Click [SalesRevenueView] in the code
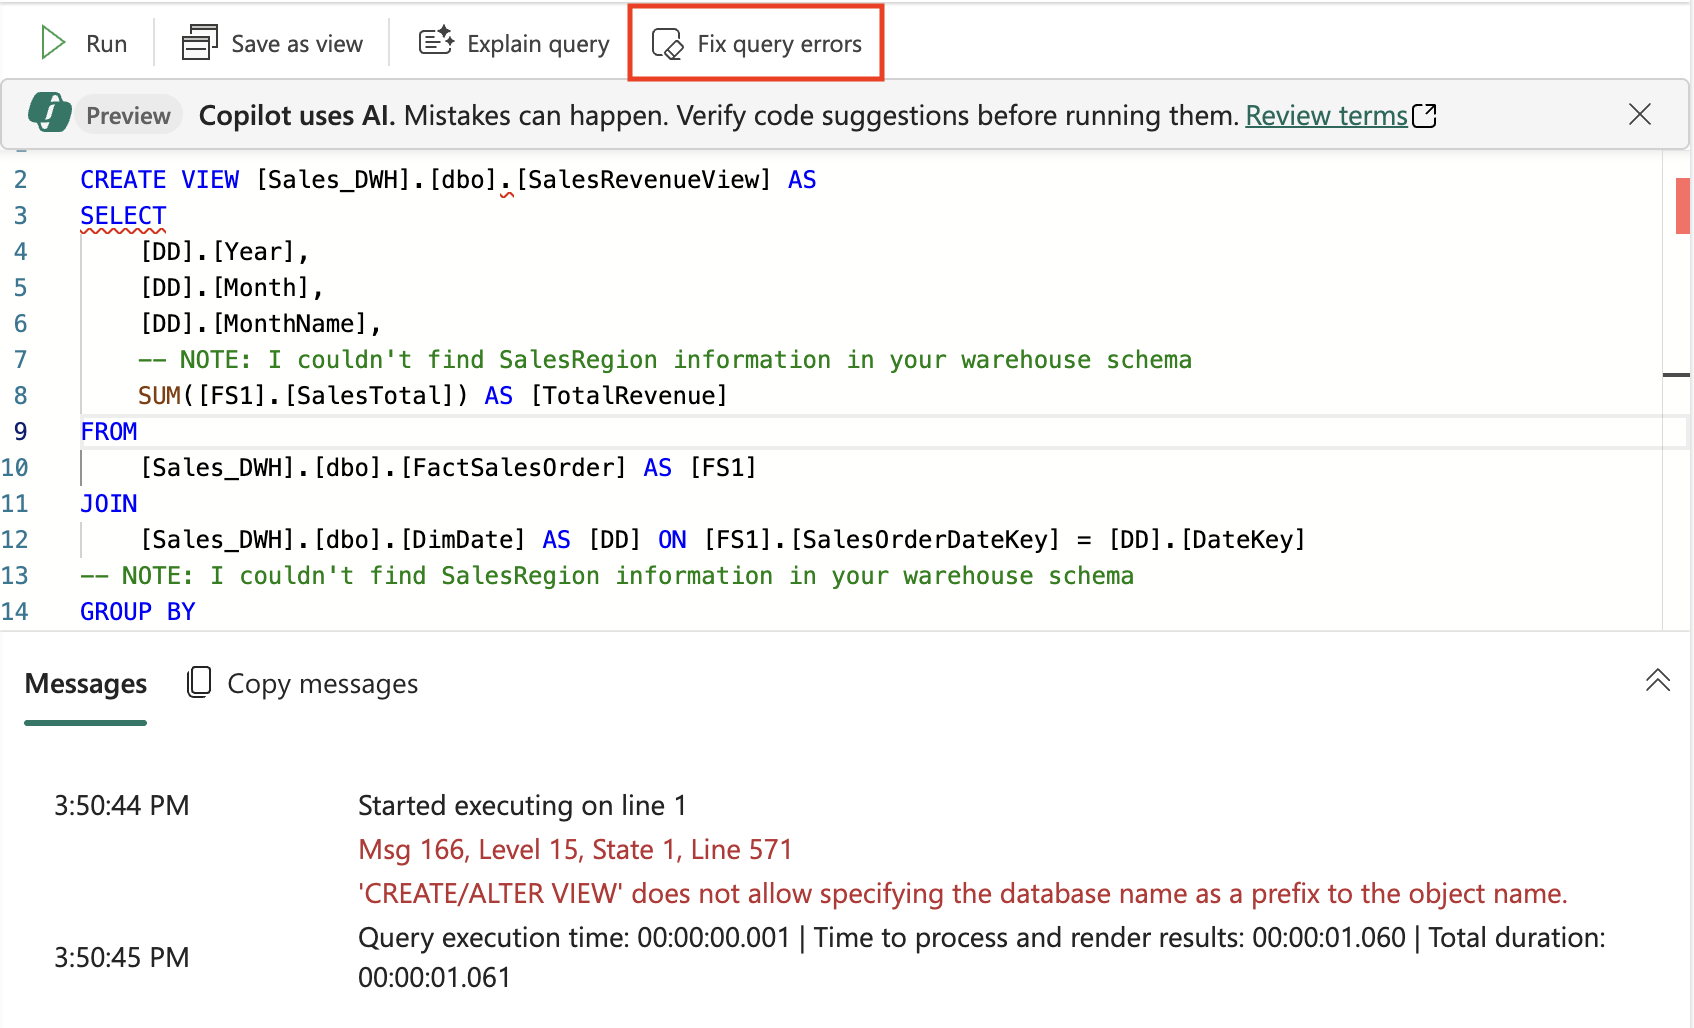1694x1028 pixels. (x=643, y=180)
